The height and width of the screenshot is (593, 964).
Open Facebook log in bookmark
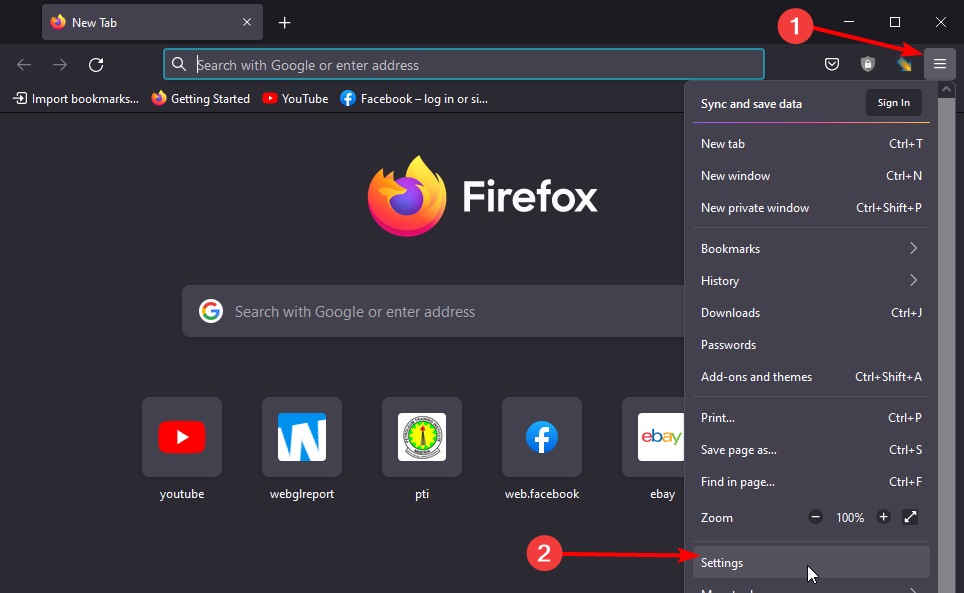414,98
